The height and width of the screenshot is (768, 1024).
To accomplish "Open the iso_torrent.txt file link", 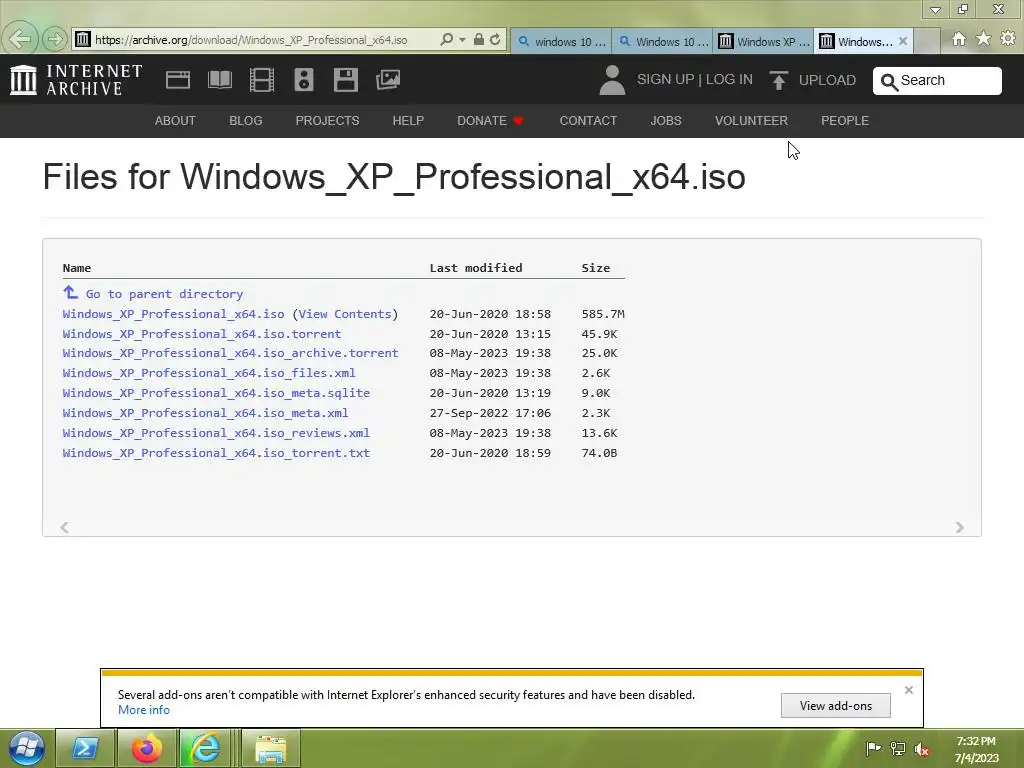I will point(216,453).
